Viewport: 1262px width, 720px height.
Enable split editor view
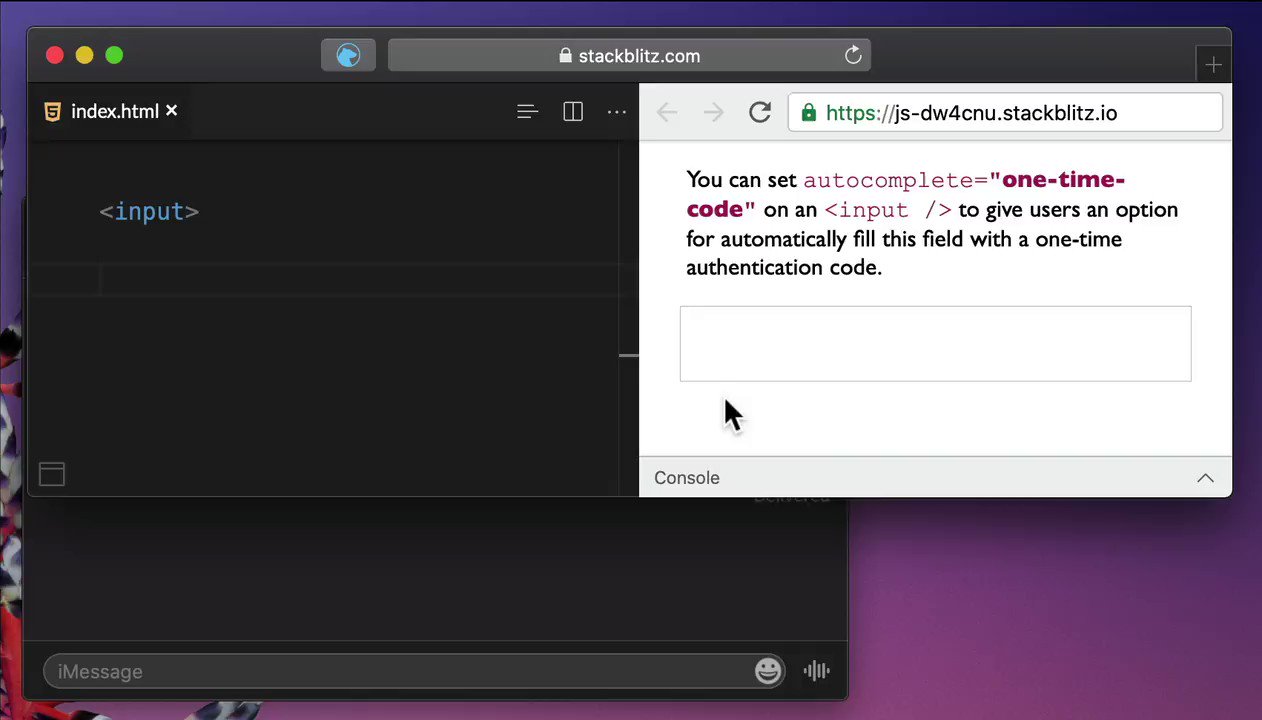tap(572, 111)
